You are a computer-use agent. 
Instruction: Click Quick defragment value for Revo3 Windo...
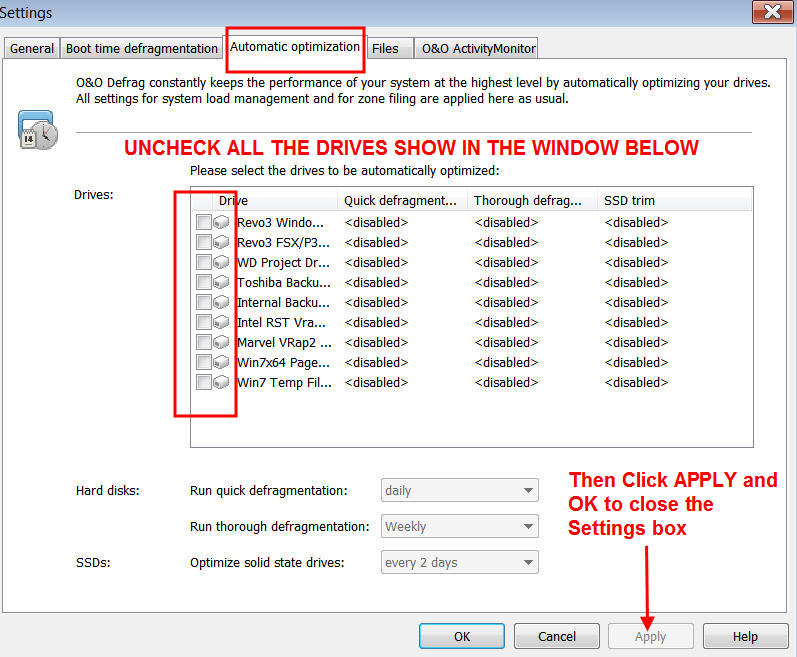(x=376, y=223)
